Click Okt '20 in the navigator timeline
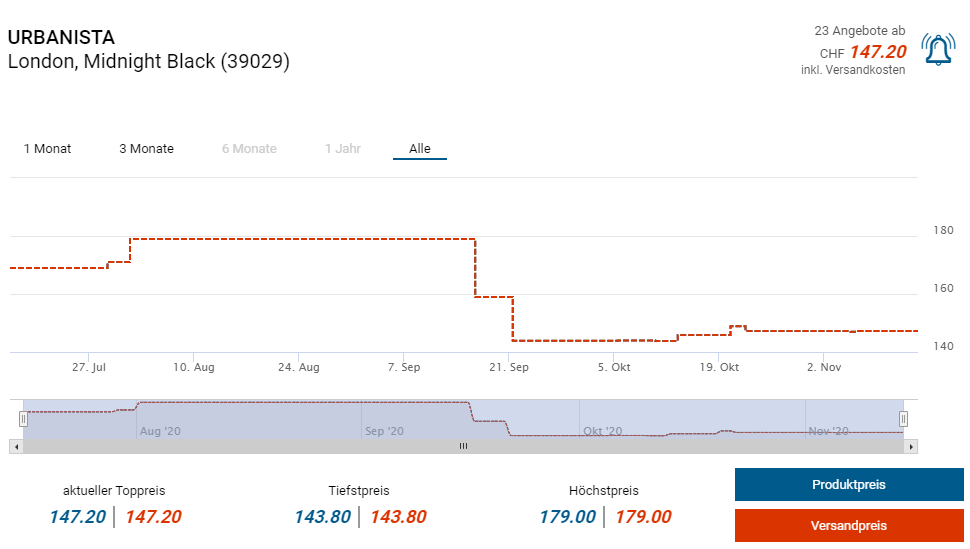This screenshot has height=549, width=970. pyautogui.click(x=602, y=431)
